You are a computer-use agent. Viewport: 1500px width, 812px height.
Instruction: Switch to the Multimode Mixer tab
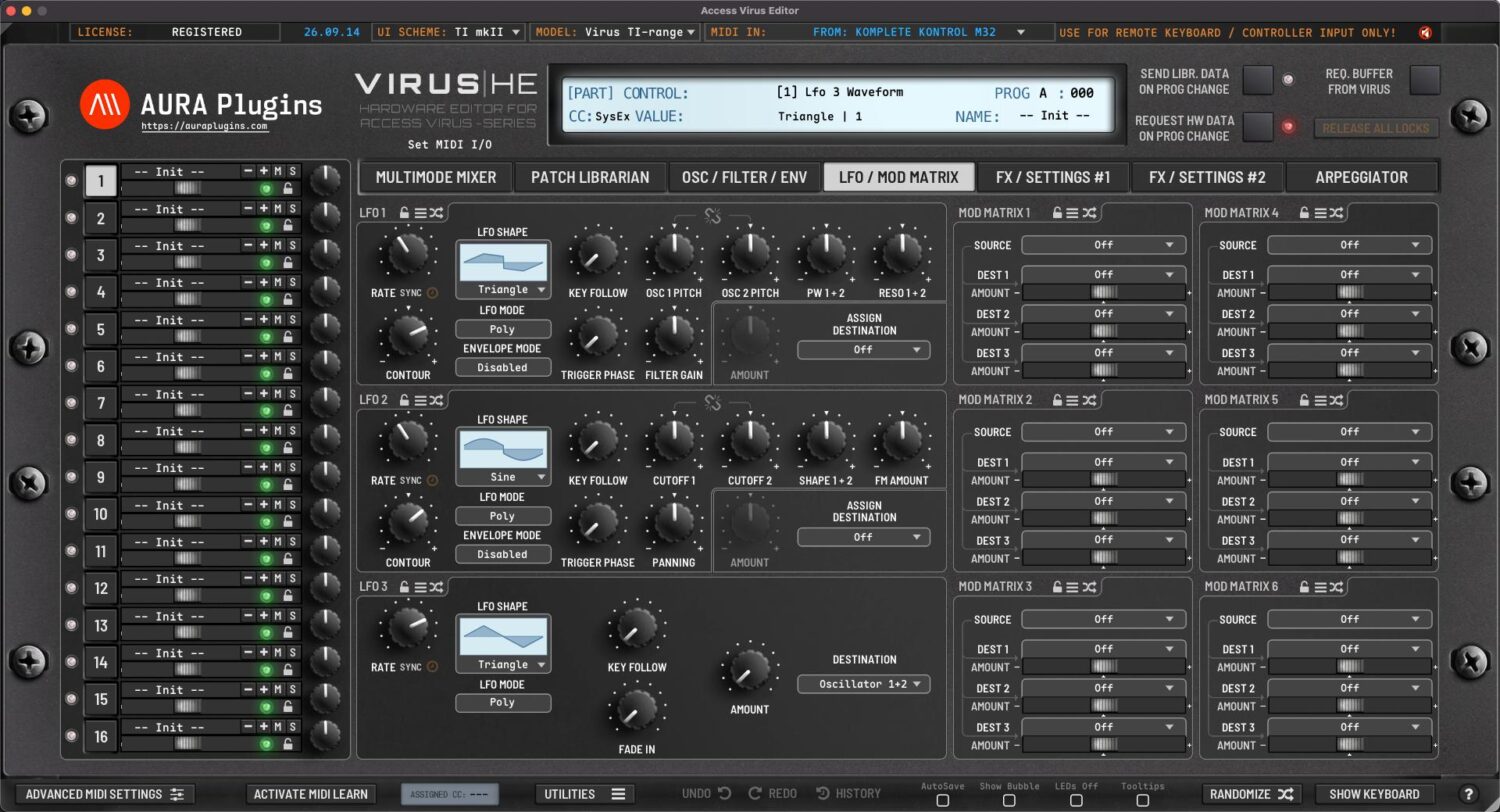(x=435, y=177)
